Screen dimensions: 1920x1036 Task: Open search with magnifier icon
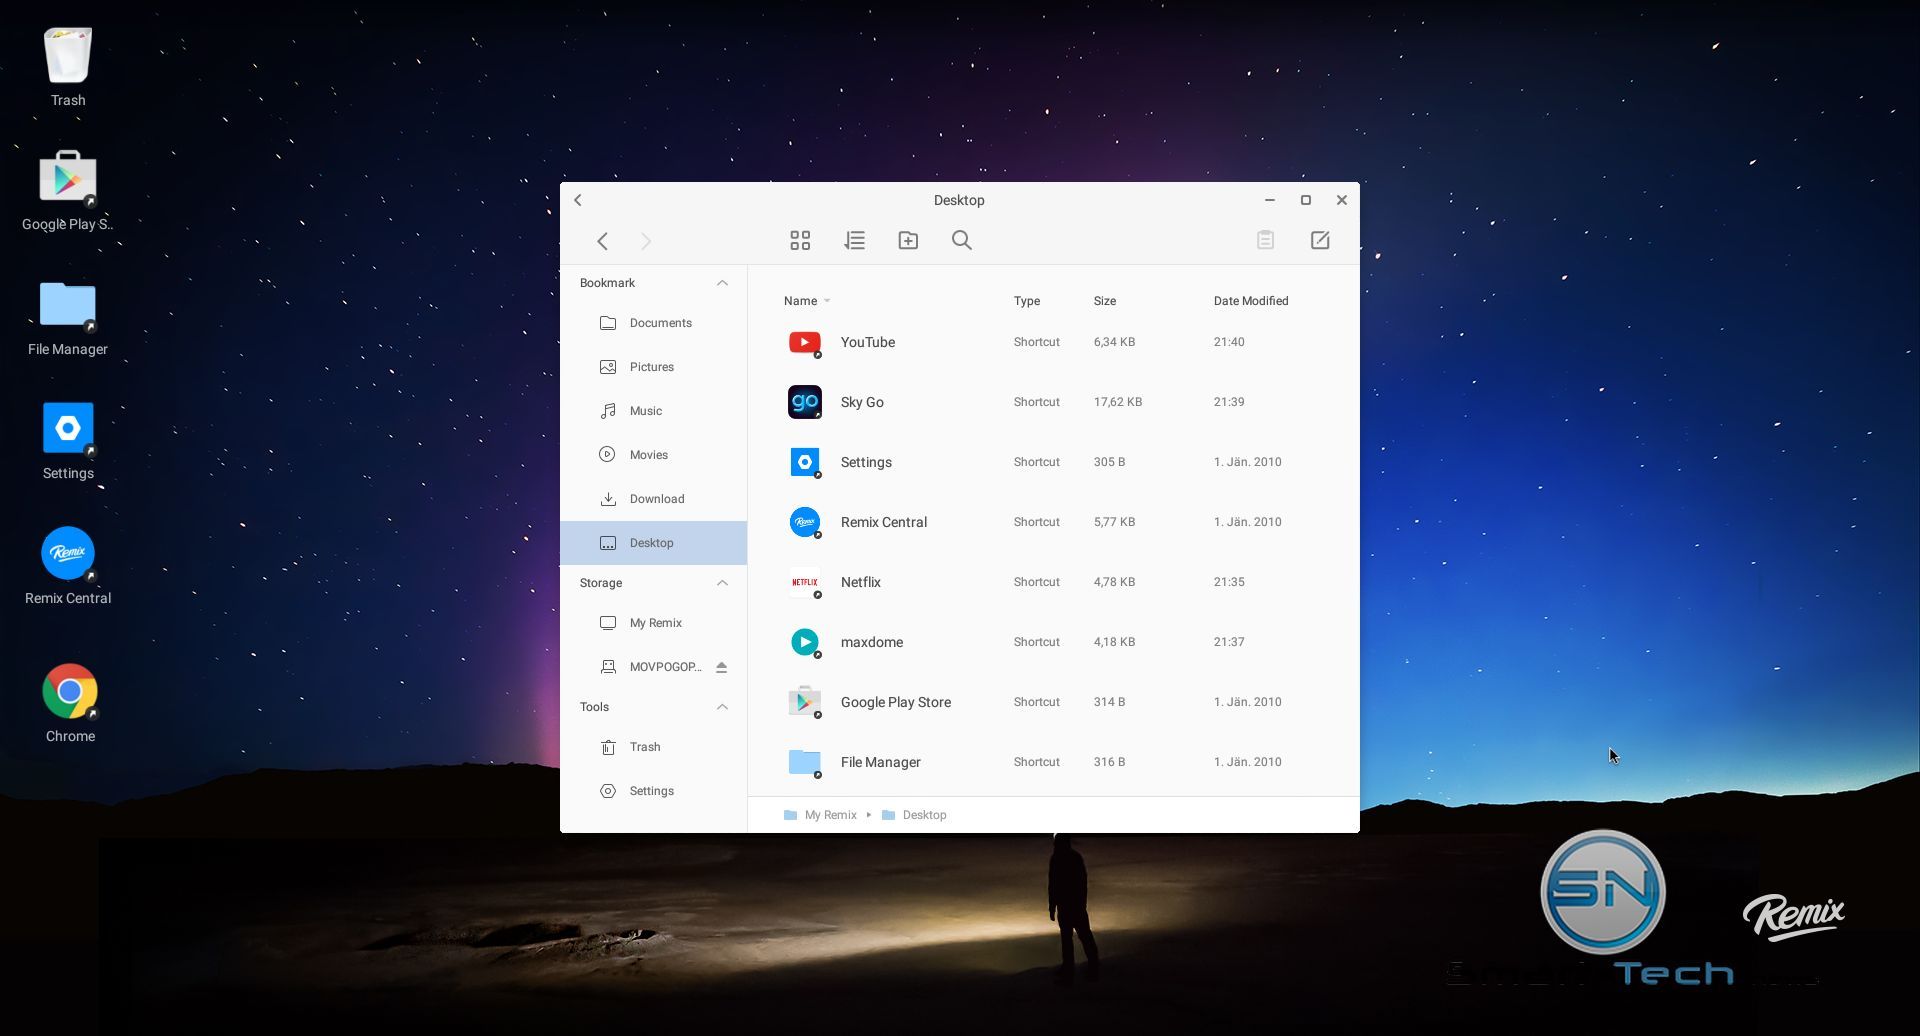pos(962,240)
